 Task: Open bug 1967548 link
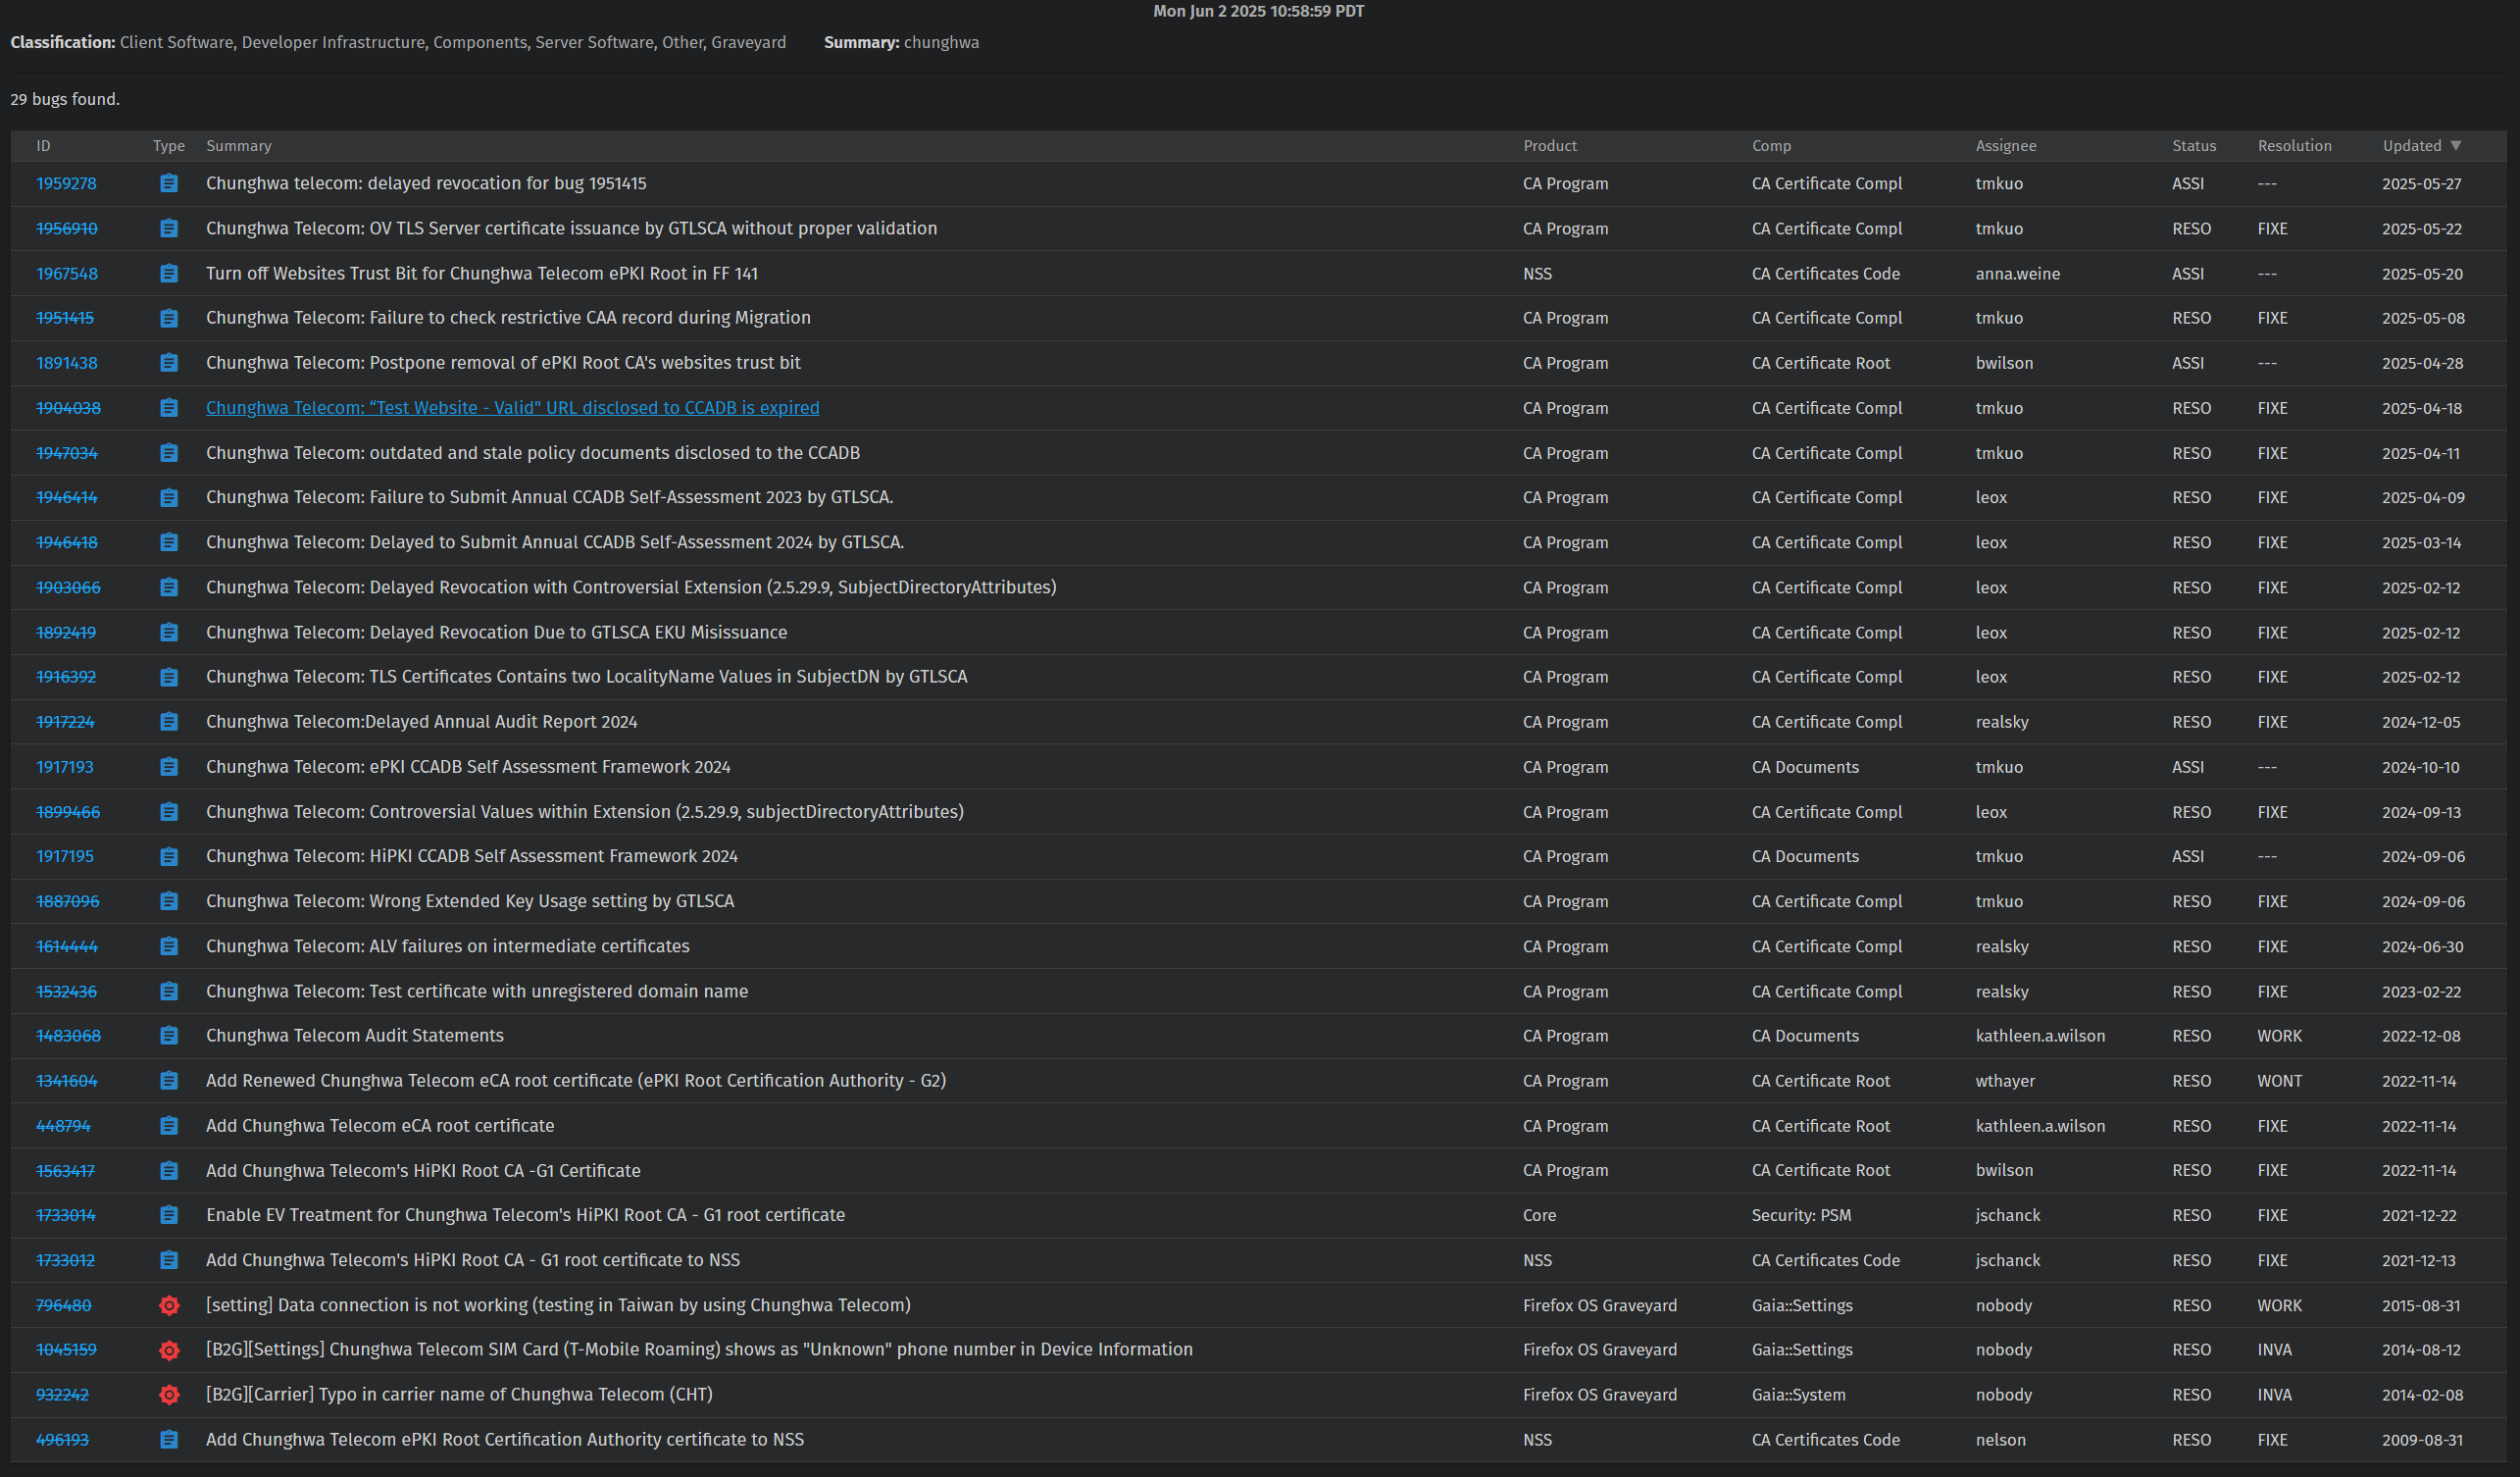click(67, 273)
